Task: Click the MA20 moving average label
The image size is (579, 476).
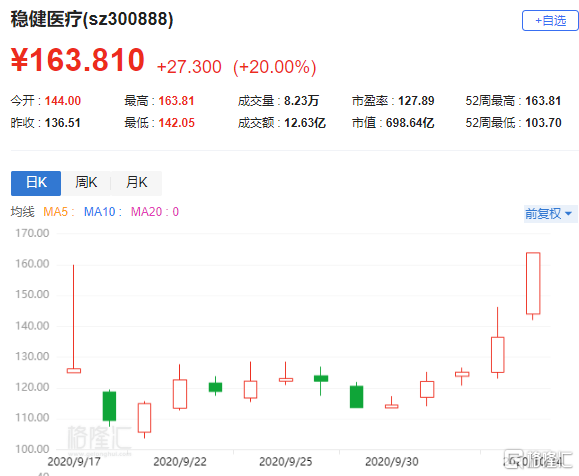Action: 154,212
